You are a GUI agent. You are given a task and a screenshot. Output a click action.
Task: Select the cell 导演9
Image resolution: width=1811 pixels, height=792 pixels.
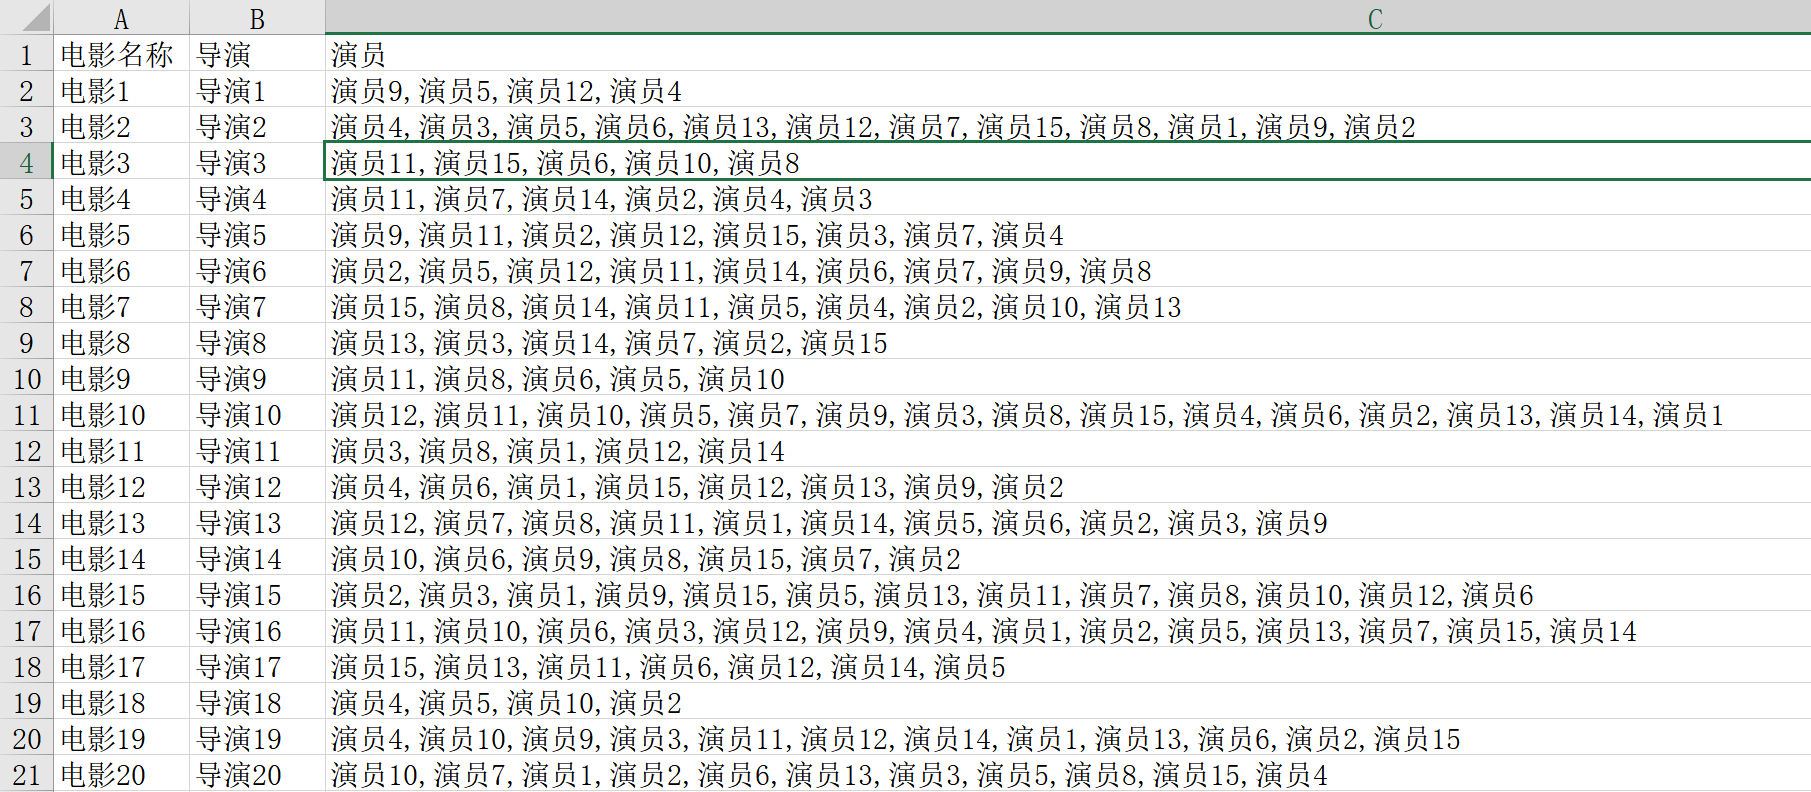(x=257, y=378)
